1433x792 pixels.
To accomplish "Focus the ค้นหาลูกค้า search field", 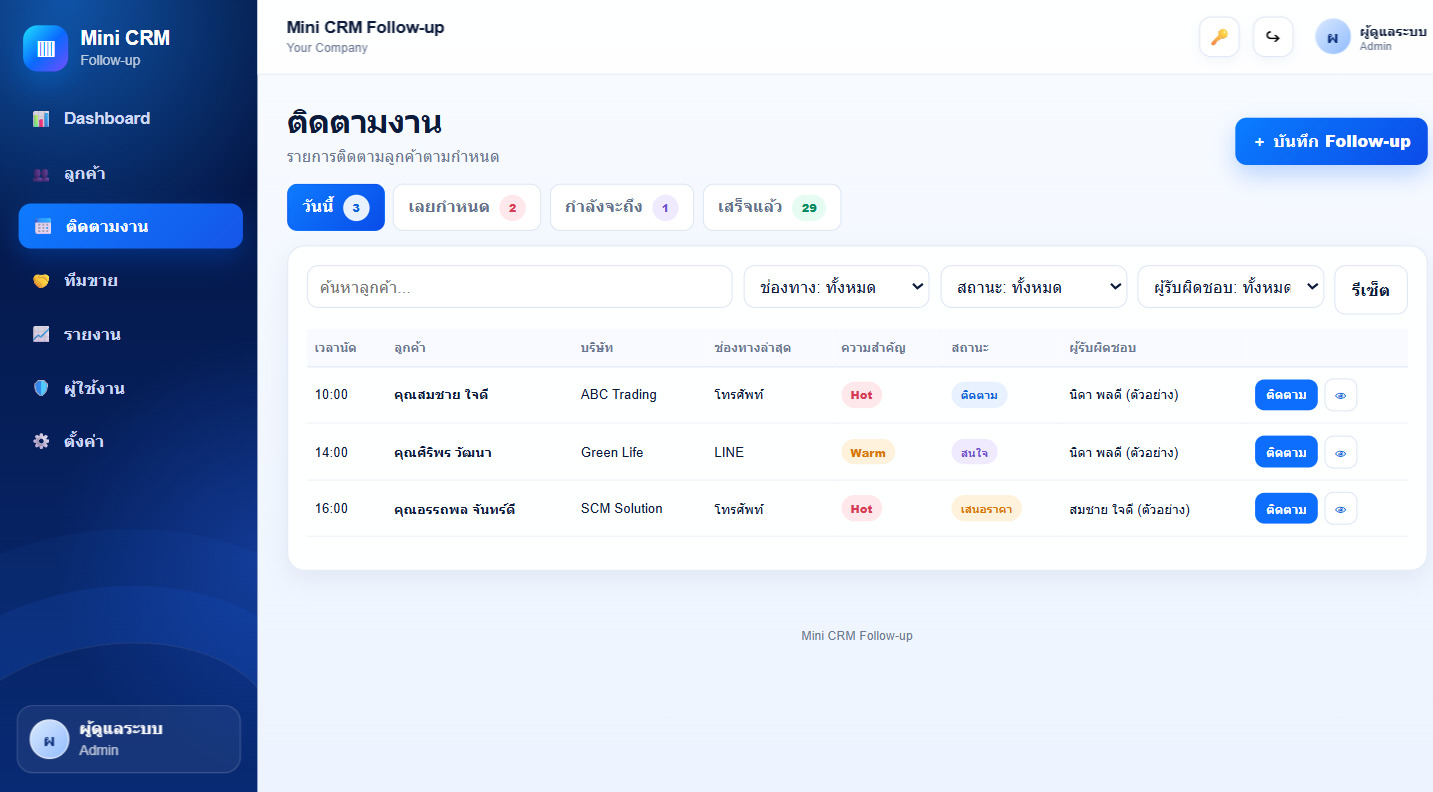I will click(520, 287).
